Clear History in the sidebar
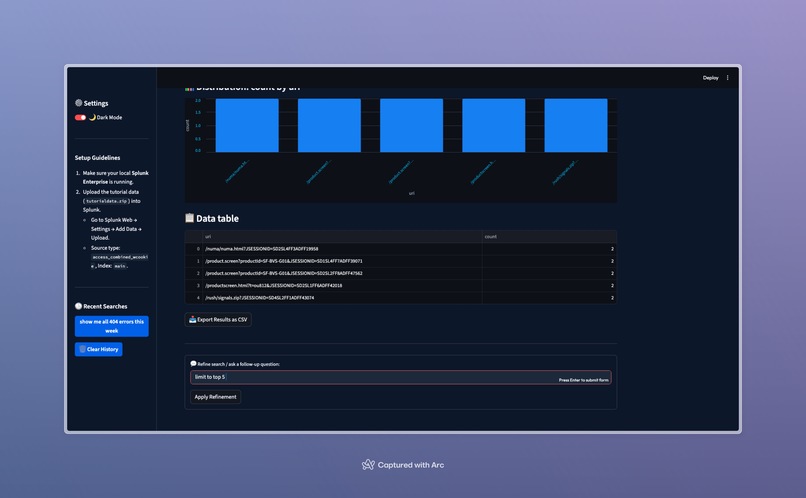Screen dimensions: 806x498 (99, 349)
